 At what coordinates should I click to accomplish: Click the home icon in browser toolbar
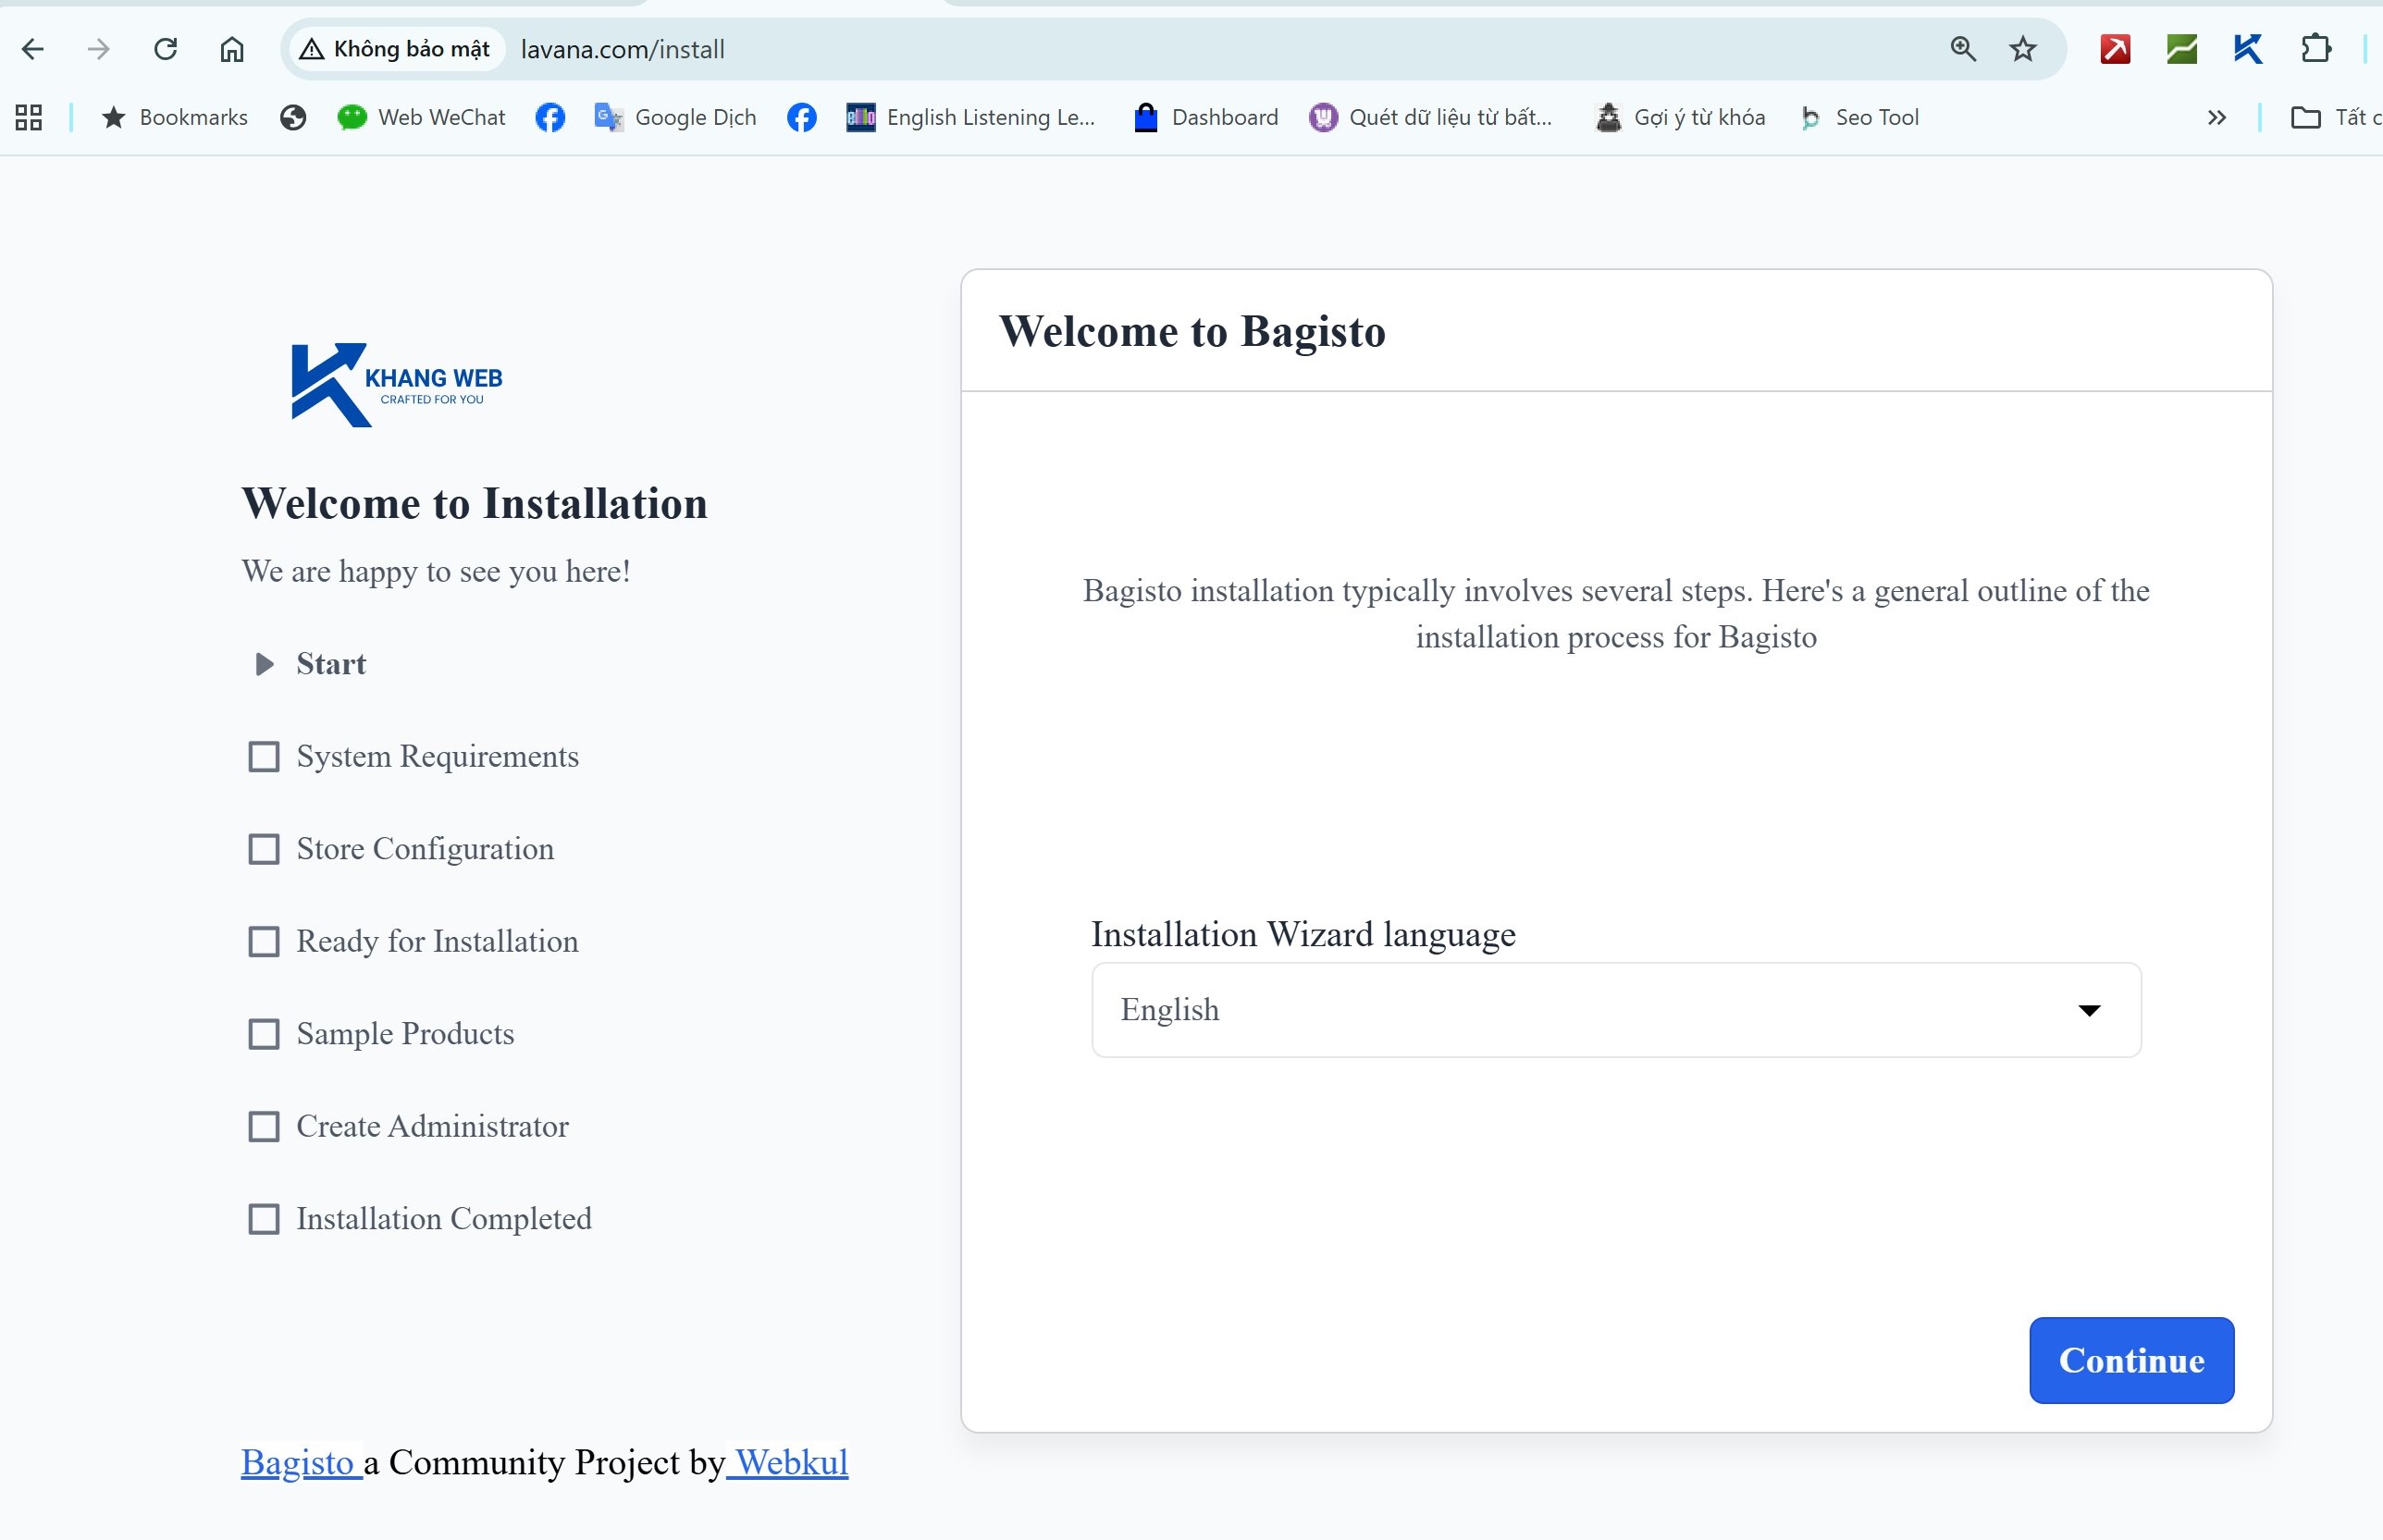tap(232, 49)
